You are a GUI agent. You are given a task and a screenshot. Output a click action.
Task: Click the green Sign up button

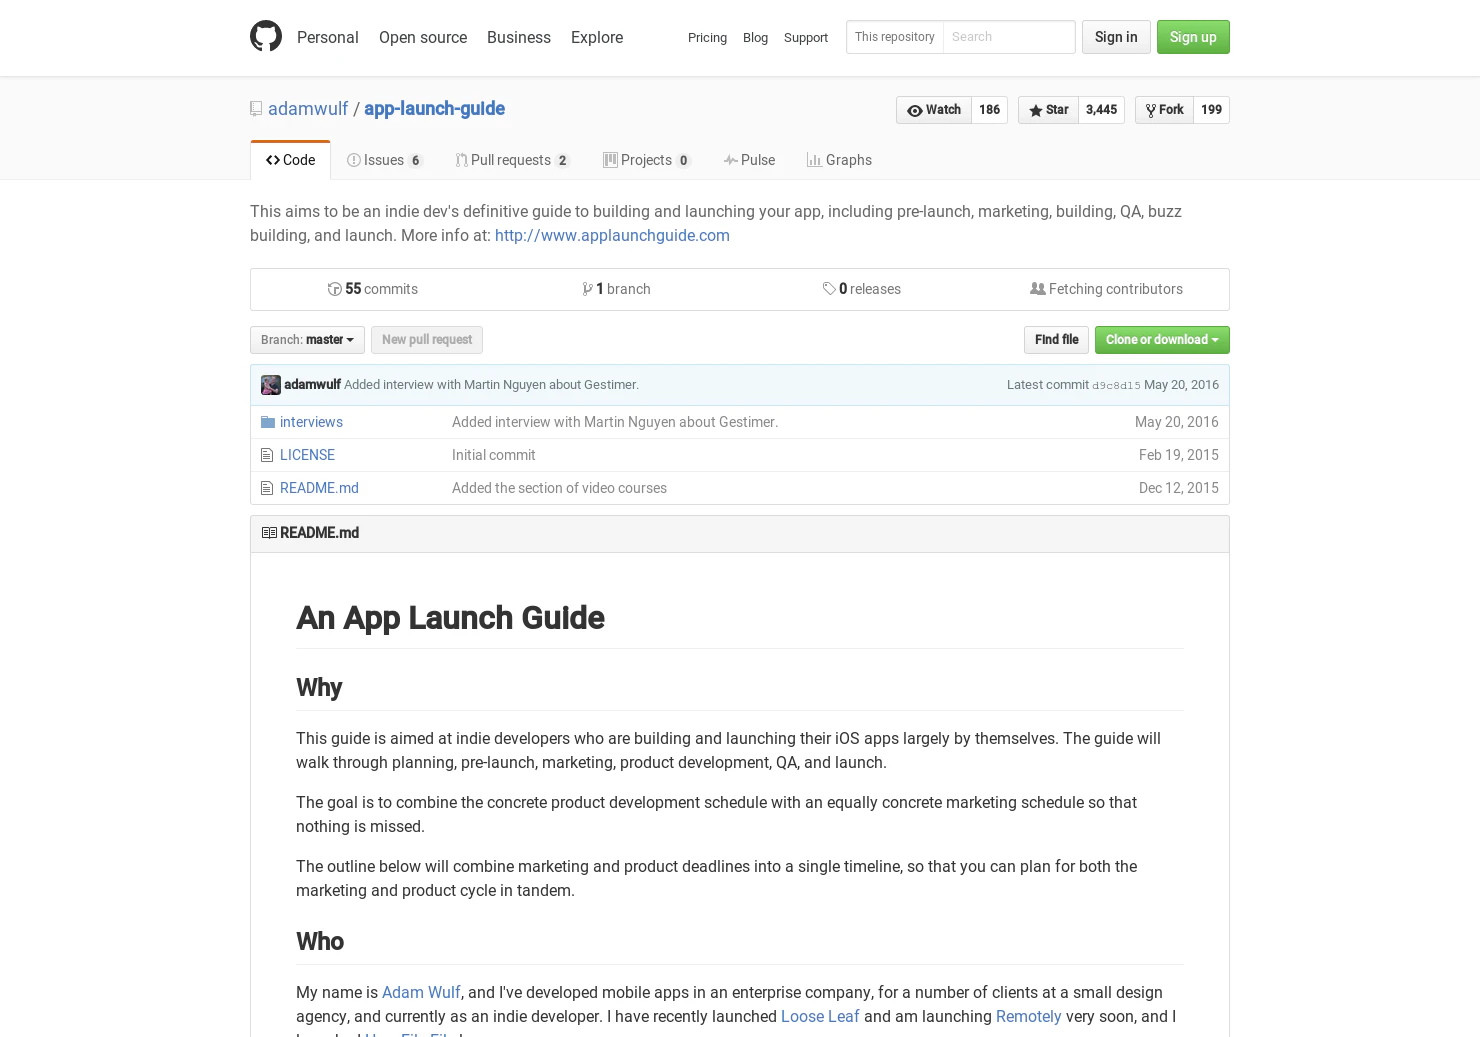(1193, 37)
